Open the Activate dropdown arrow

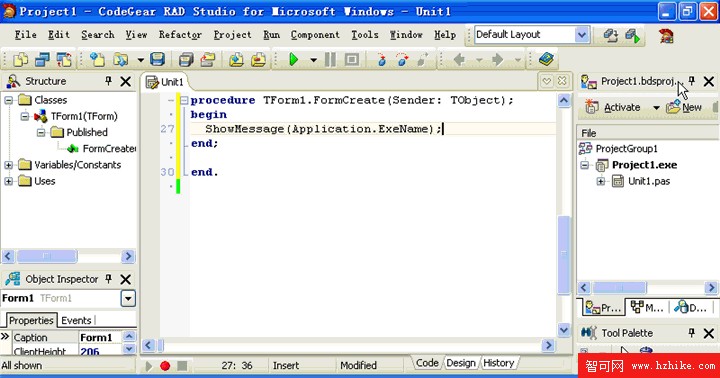click(656, 108)
